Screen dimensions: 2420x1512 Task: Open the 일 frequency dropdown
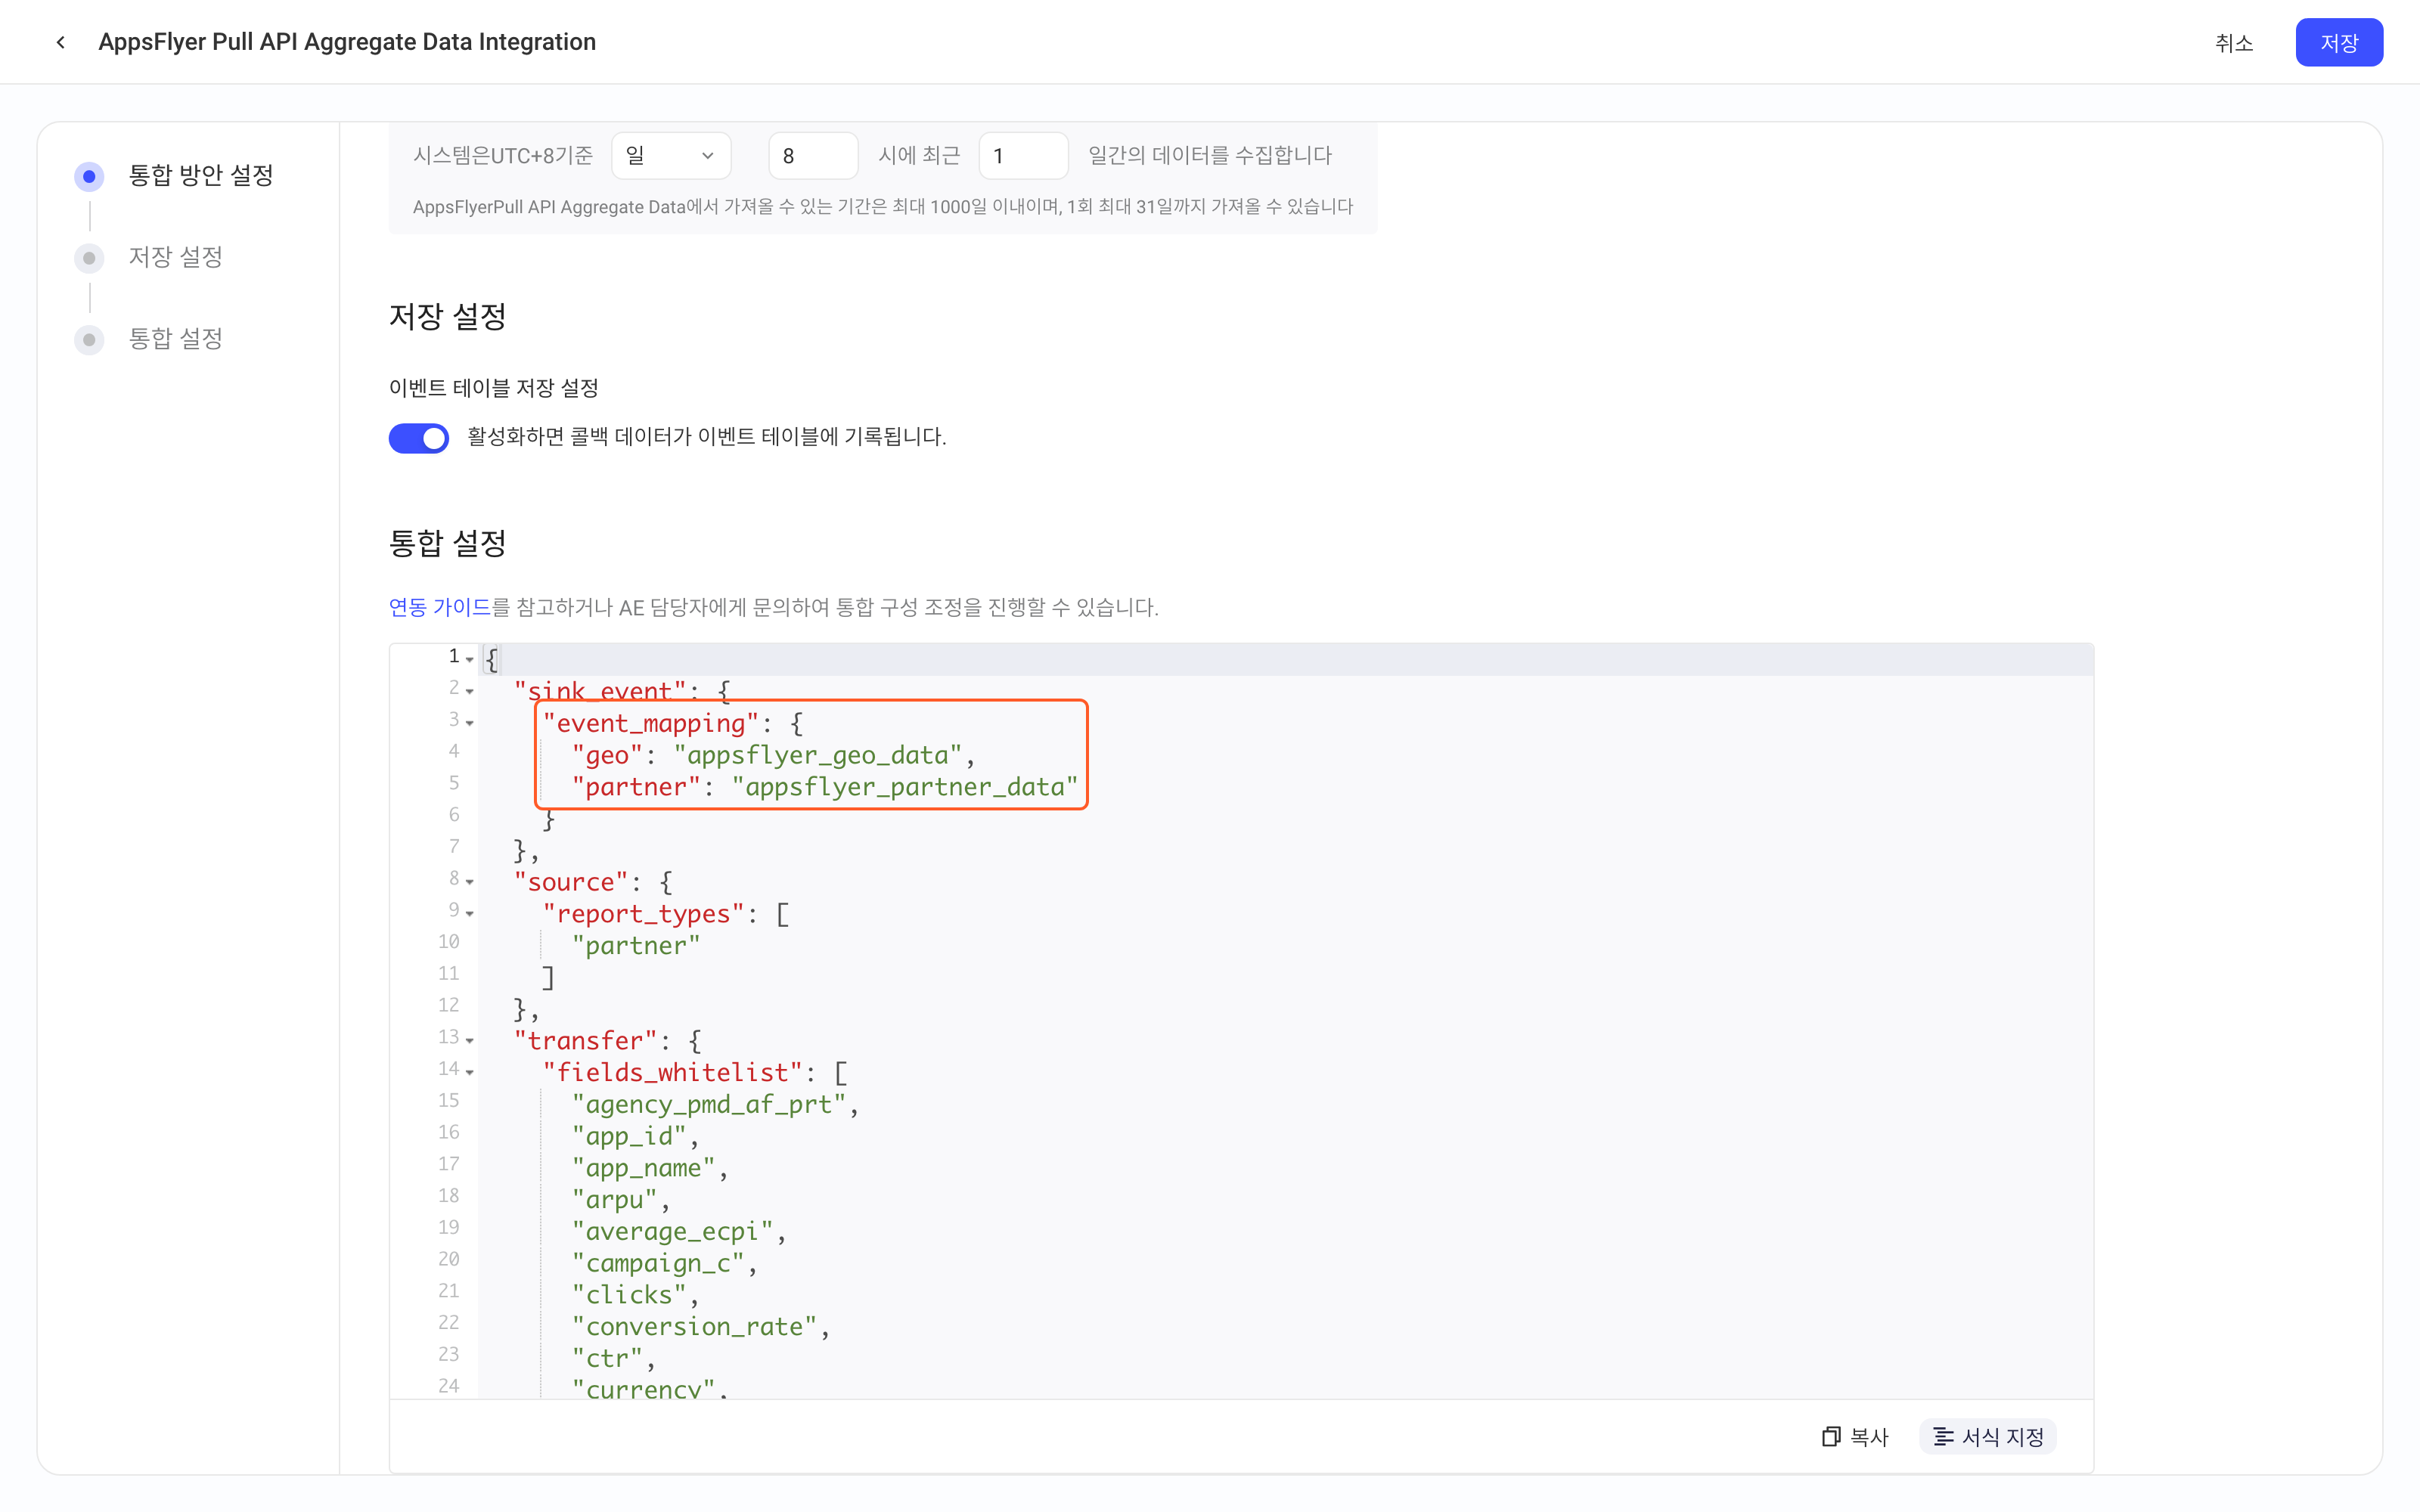[x=671, y=155]
